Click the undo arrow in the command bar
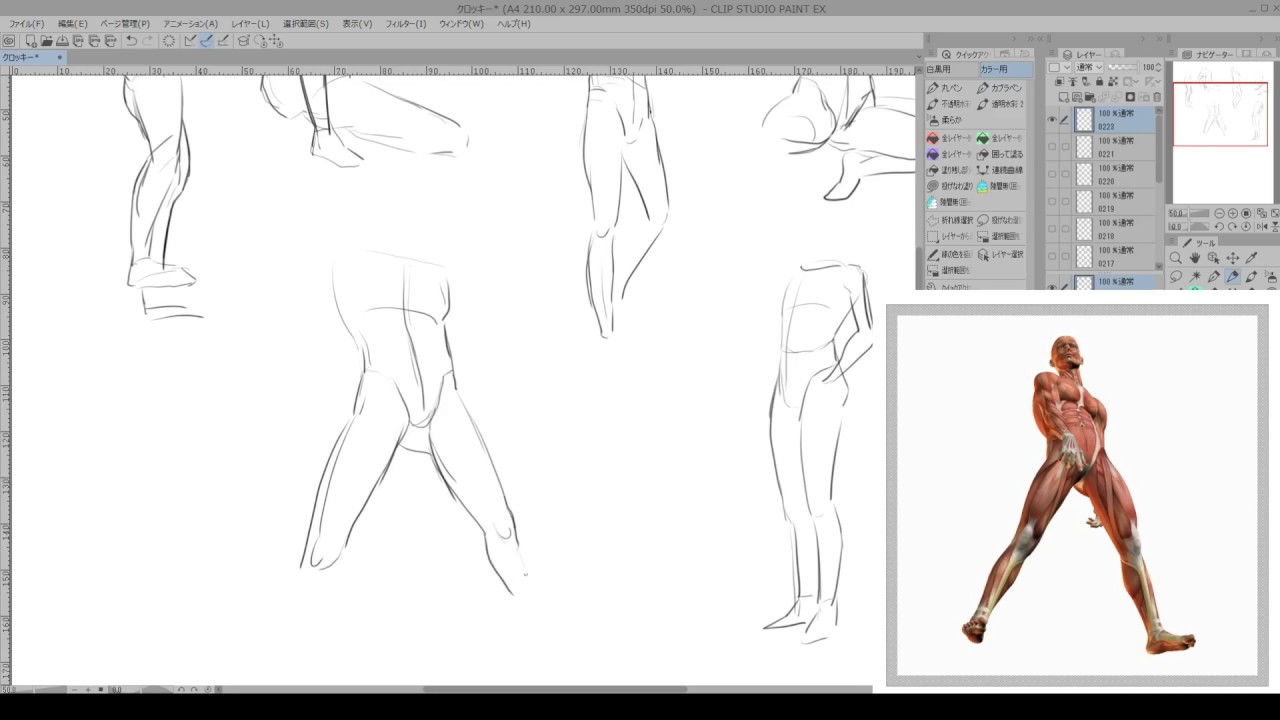1280x720 pixels. click(131, 41)
